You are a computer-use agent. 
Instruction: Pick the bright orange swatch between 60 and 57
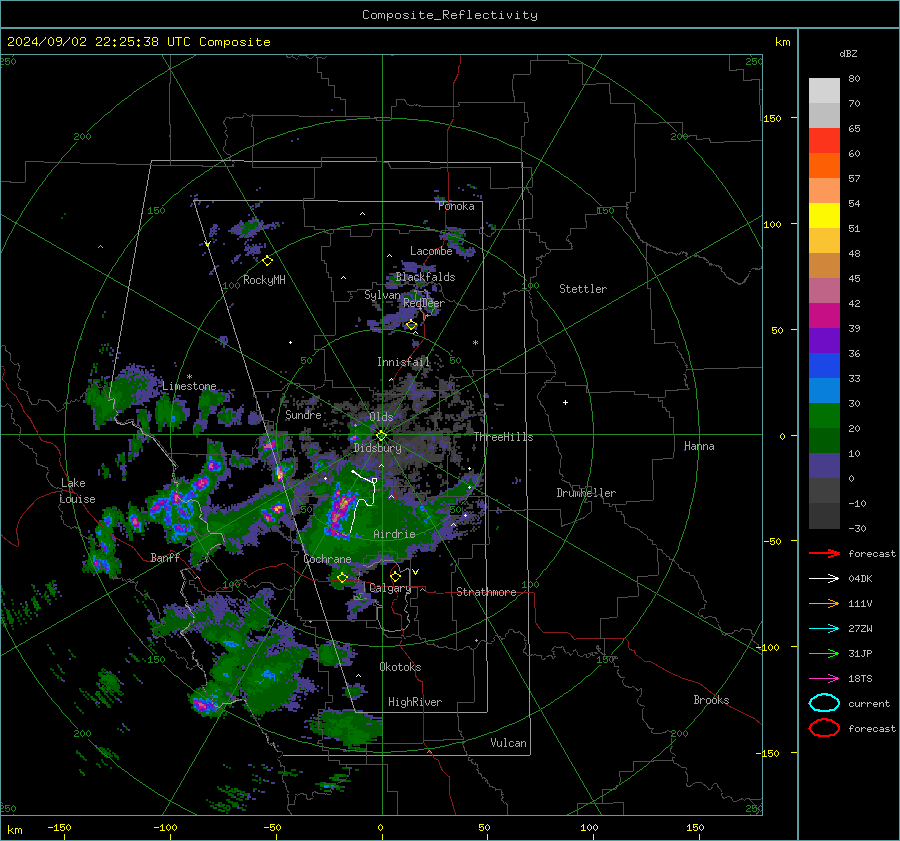click(824, 165)
